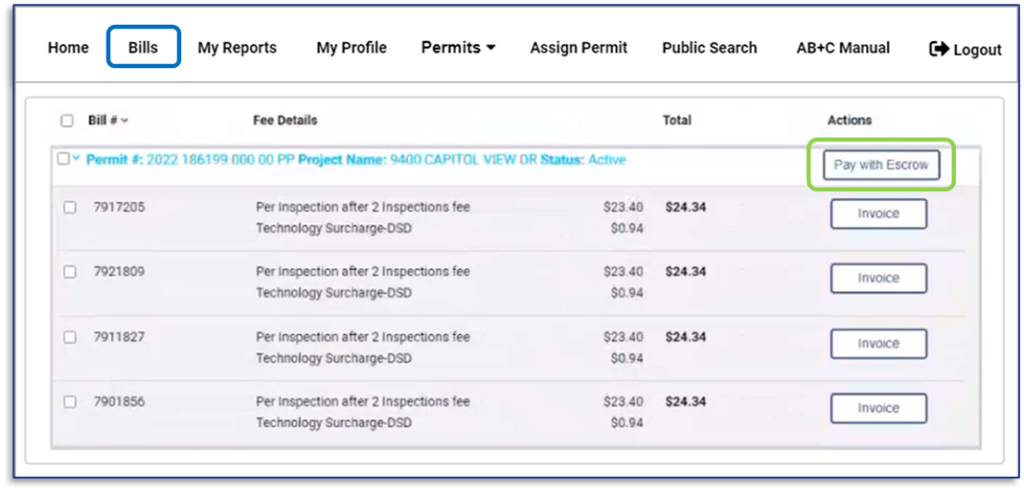Sort by the Bill # column arrow

point(125,121)
